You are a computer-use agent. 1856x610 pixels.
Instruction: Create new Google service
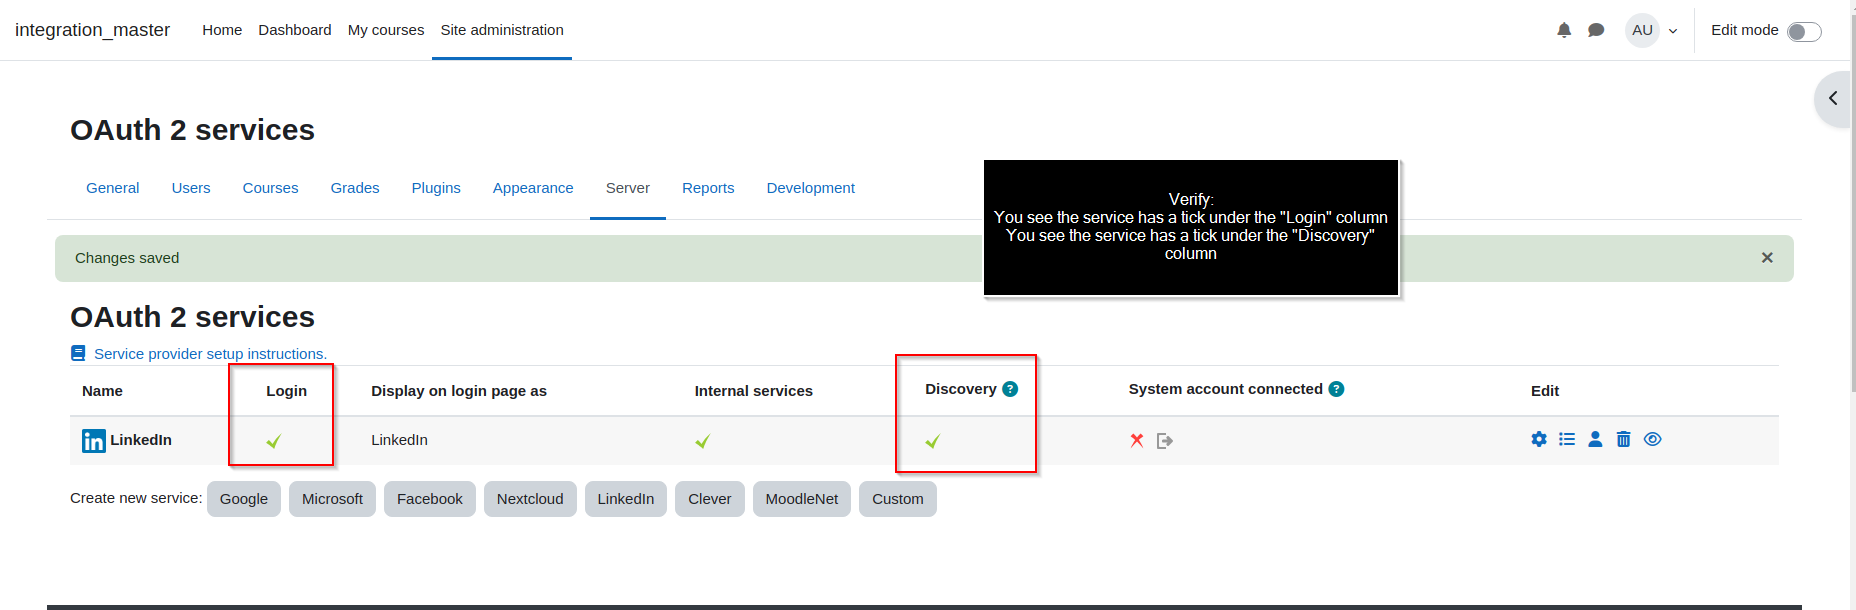(x=244, y=499)
